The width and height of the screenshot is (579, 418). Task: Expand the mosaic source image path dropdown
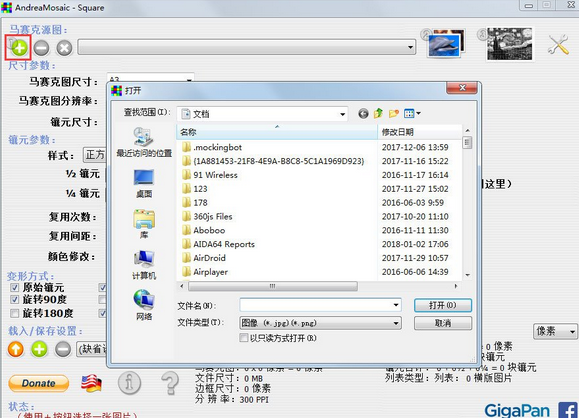click(410, 47)
